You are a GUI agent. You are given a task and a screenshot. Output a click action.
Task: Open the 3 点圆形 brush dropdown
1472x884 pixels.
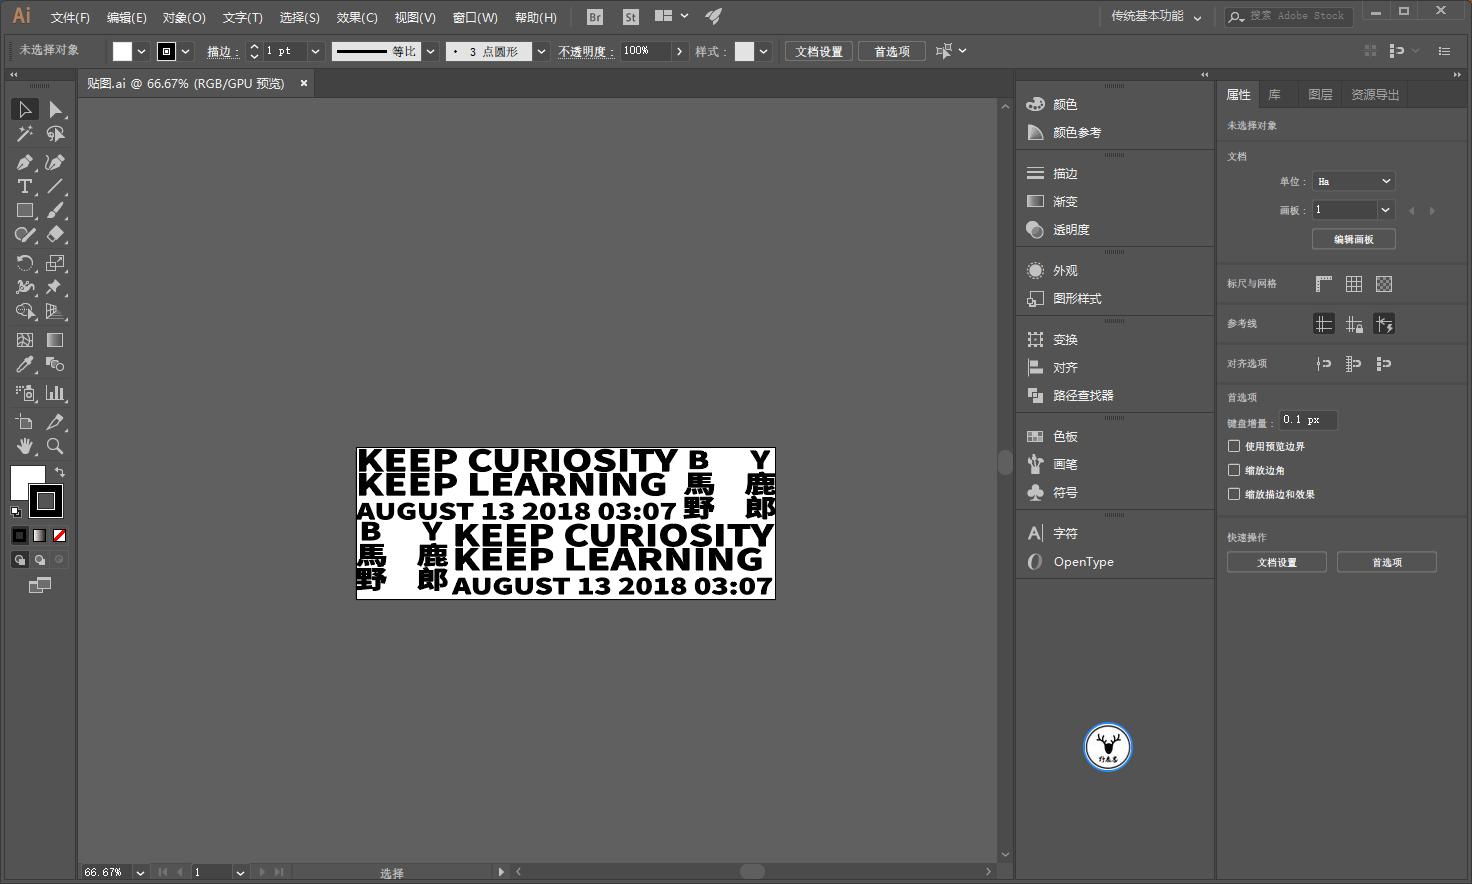541,51
